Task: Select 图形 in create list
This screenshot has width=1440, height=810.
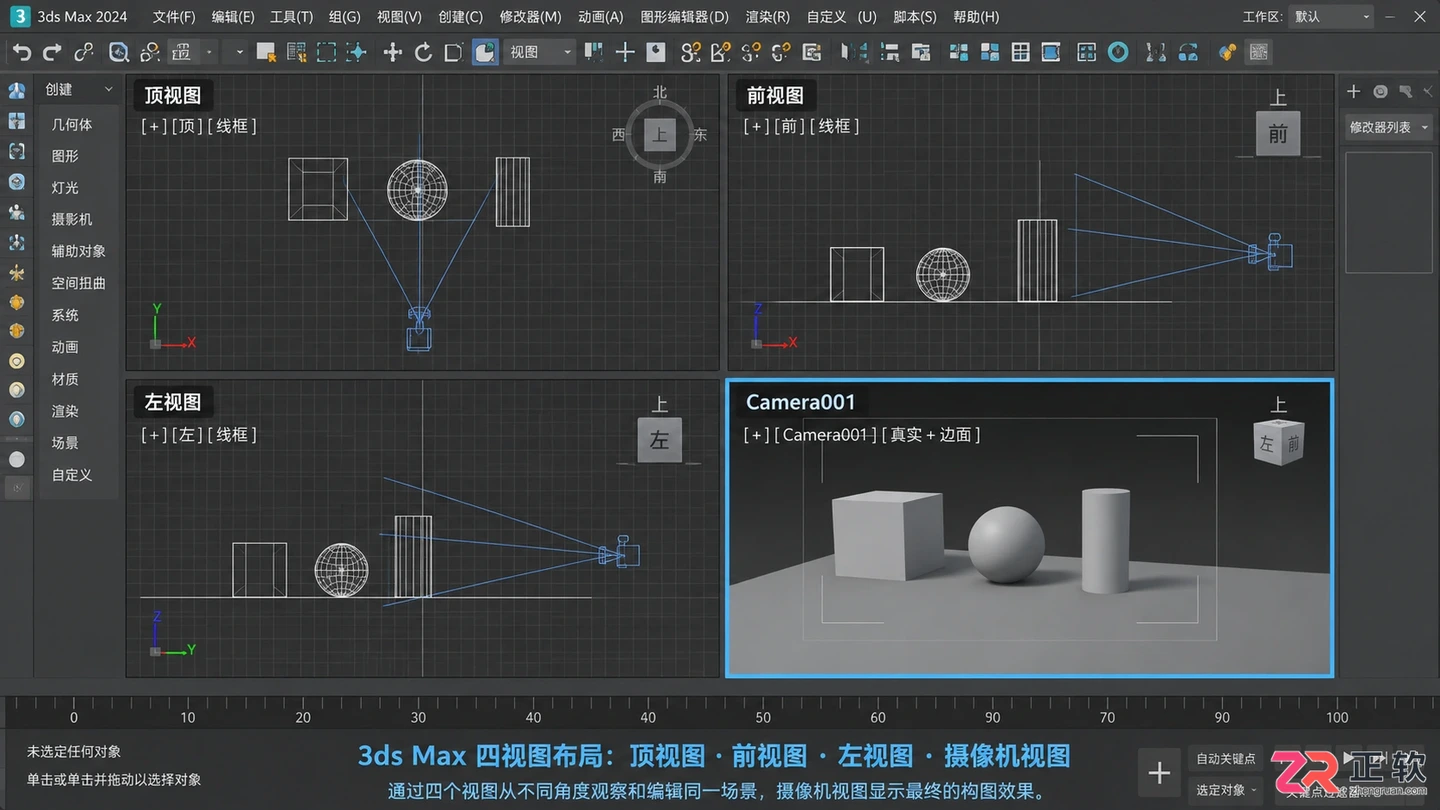Action: pyautogui.click(x=65, y=156)
